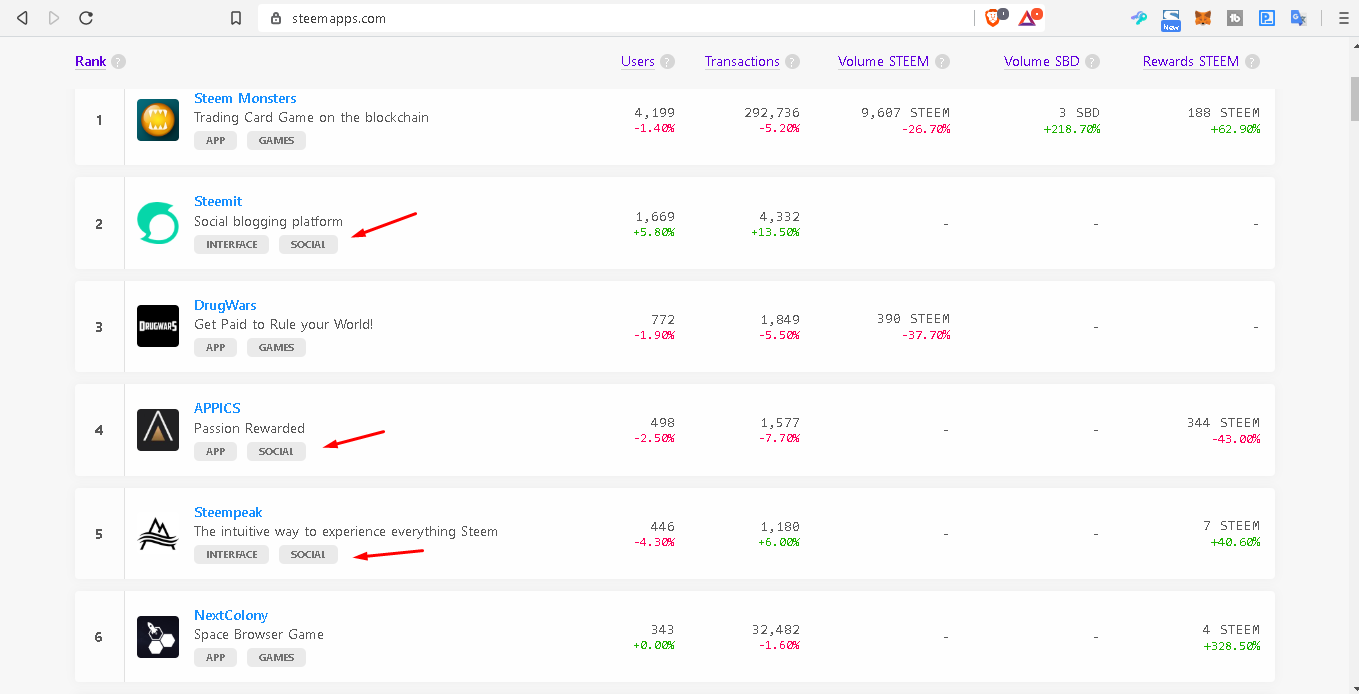1359x694 pixels.
Task: Open the NextColony app title link
Action: pos(231,616)
